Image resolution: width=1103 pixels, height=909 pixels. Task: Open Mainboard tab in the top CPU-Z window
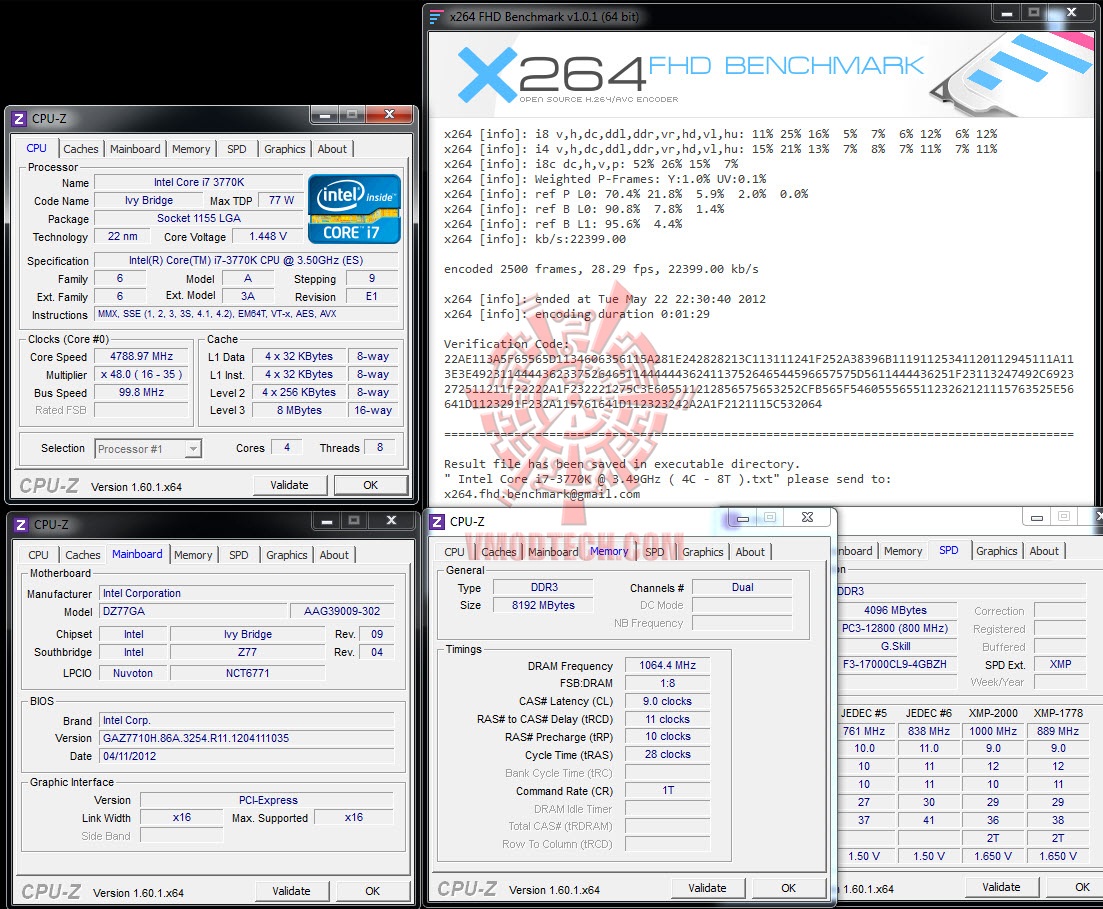click(x=135, y=149)
